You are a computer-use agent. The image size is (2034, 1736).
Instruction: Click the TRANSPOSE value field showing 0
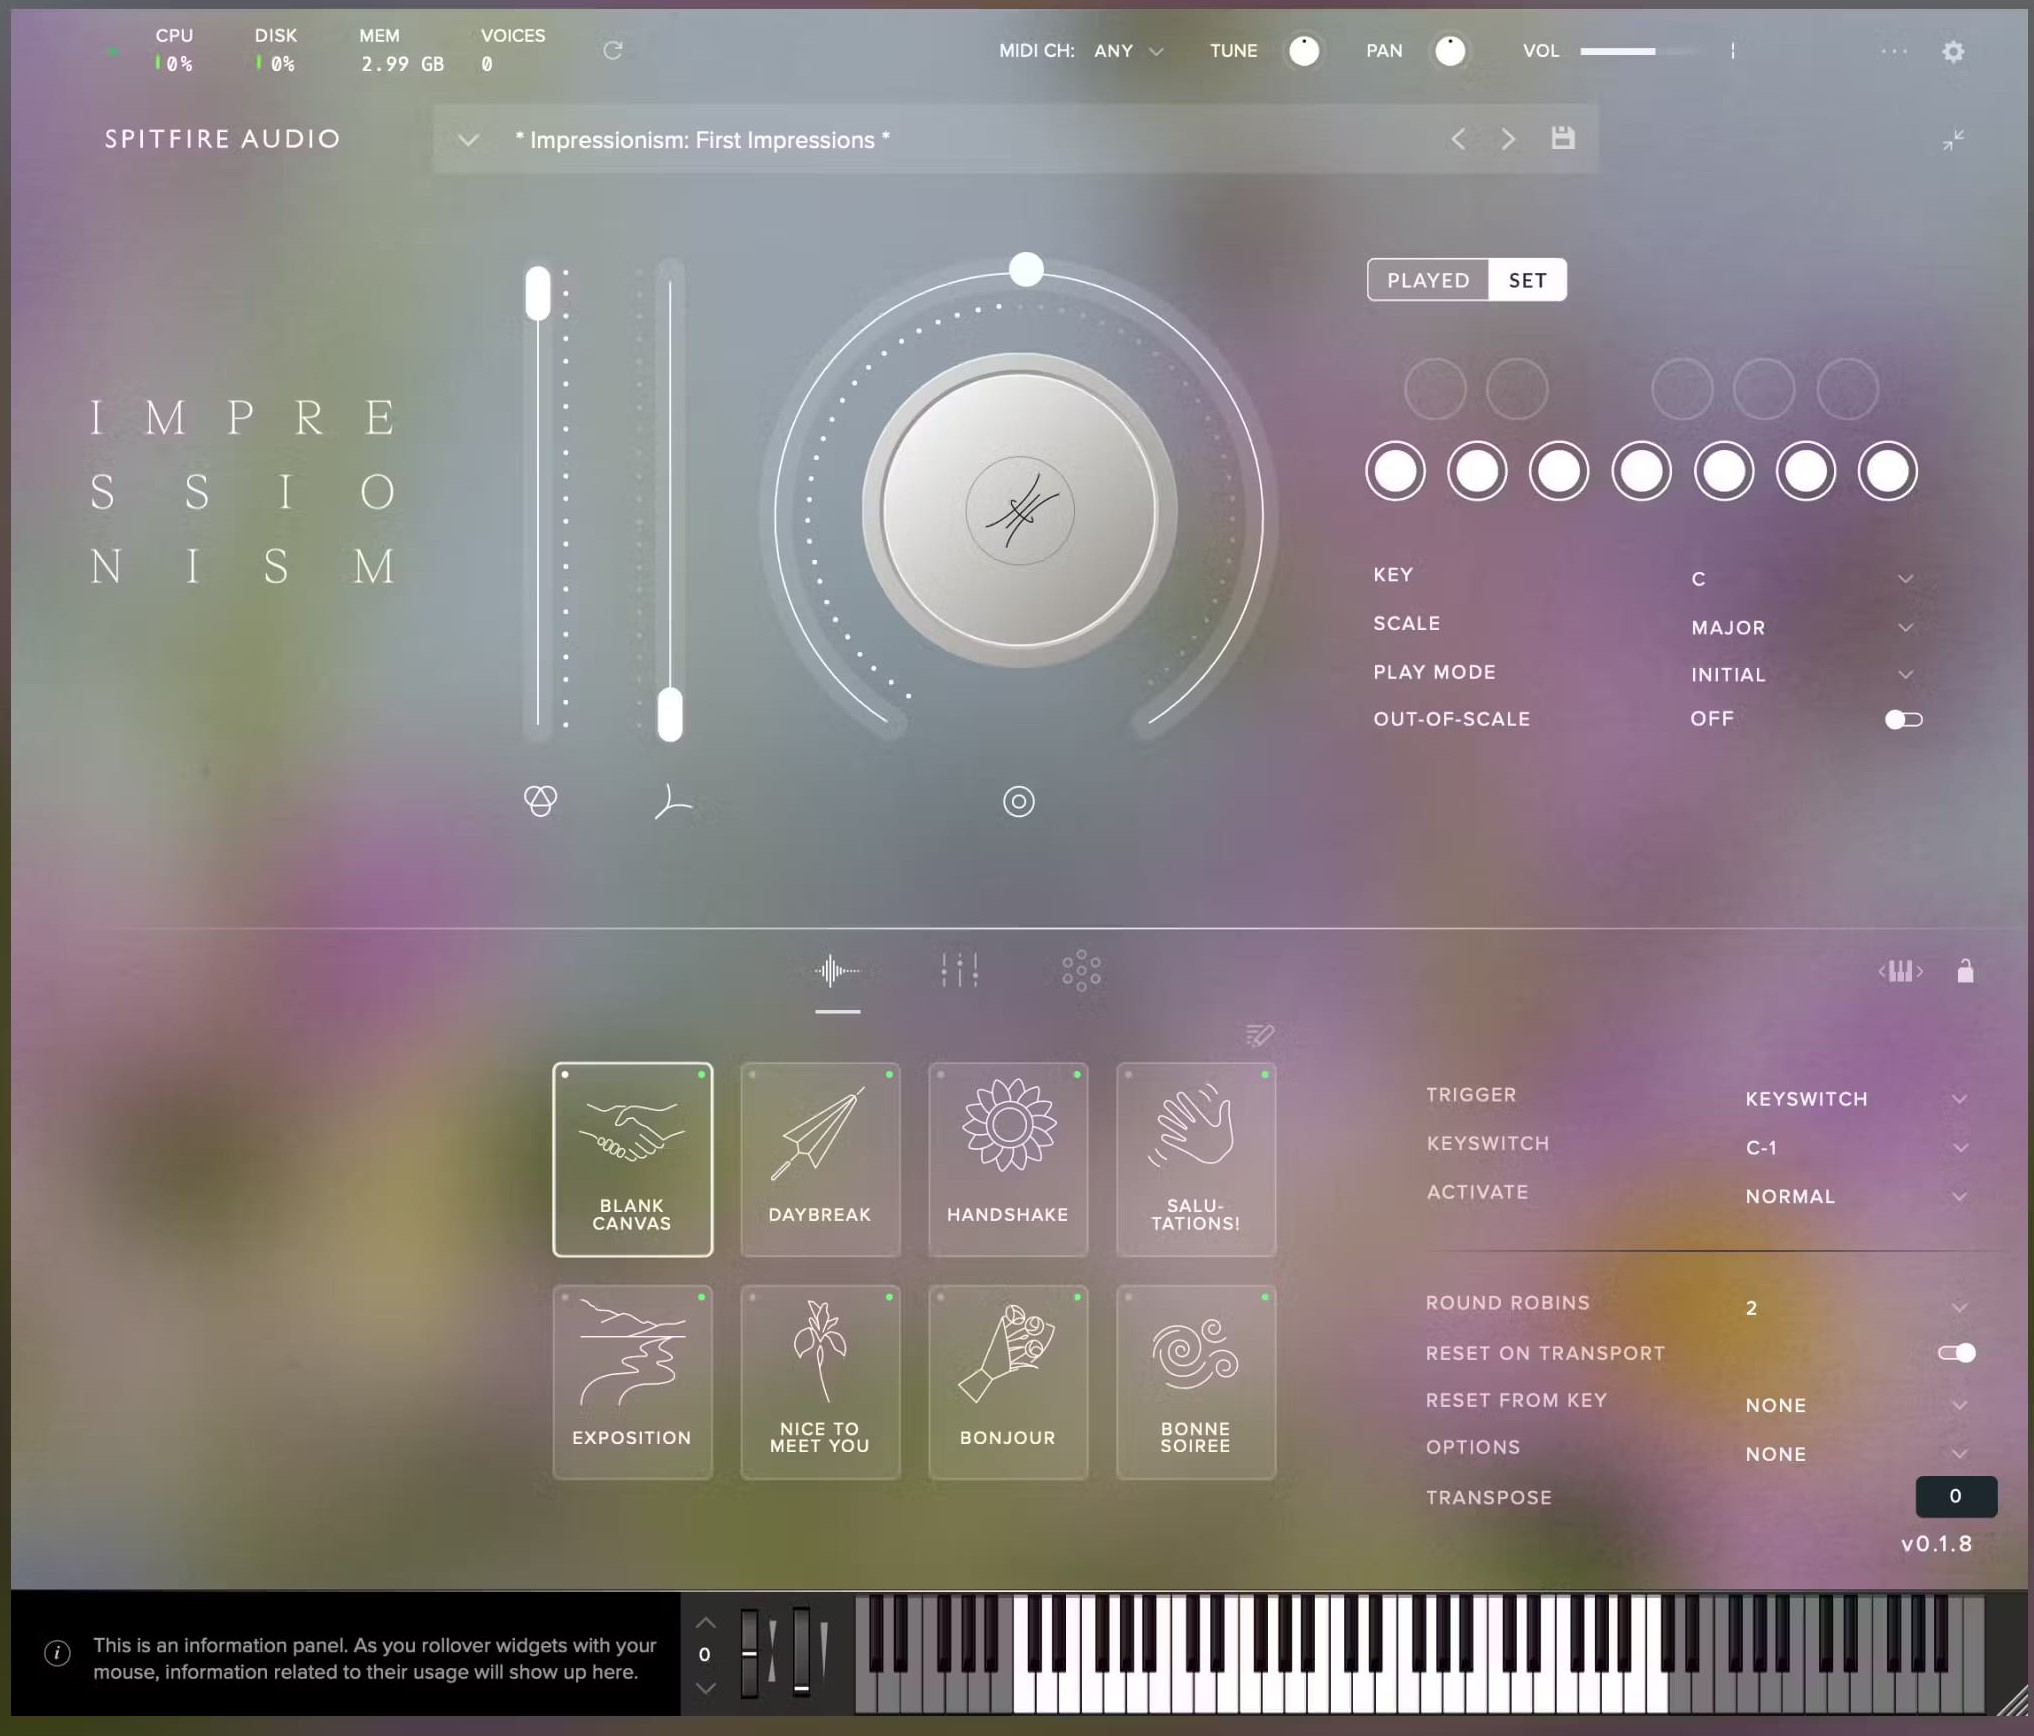(x=1955, y=1496)
